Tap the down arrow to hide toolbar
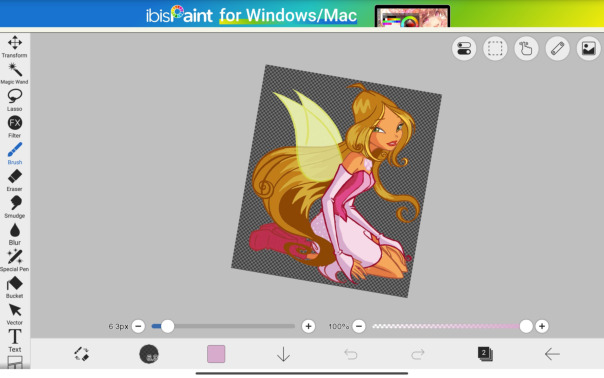Viewport: 604px width, 378px height. pos(284,354)
